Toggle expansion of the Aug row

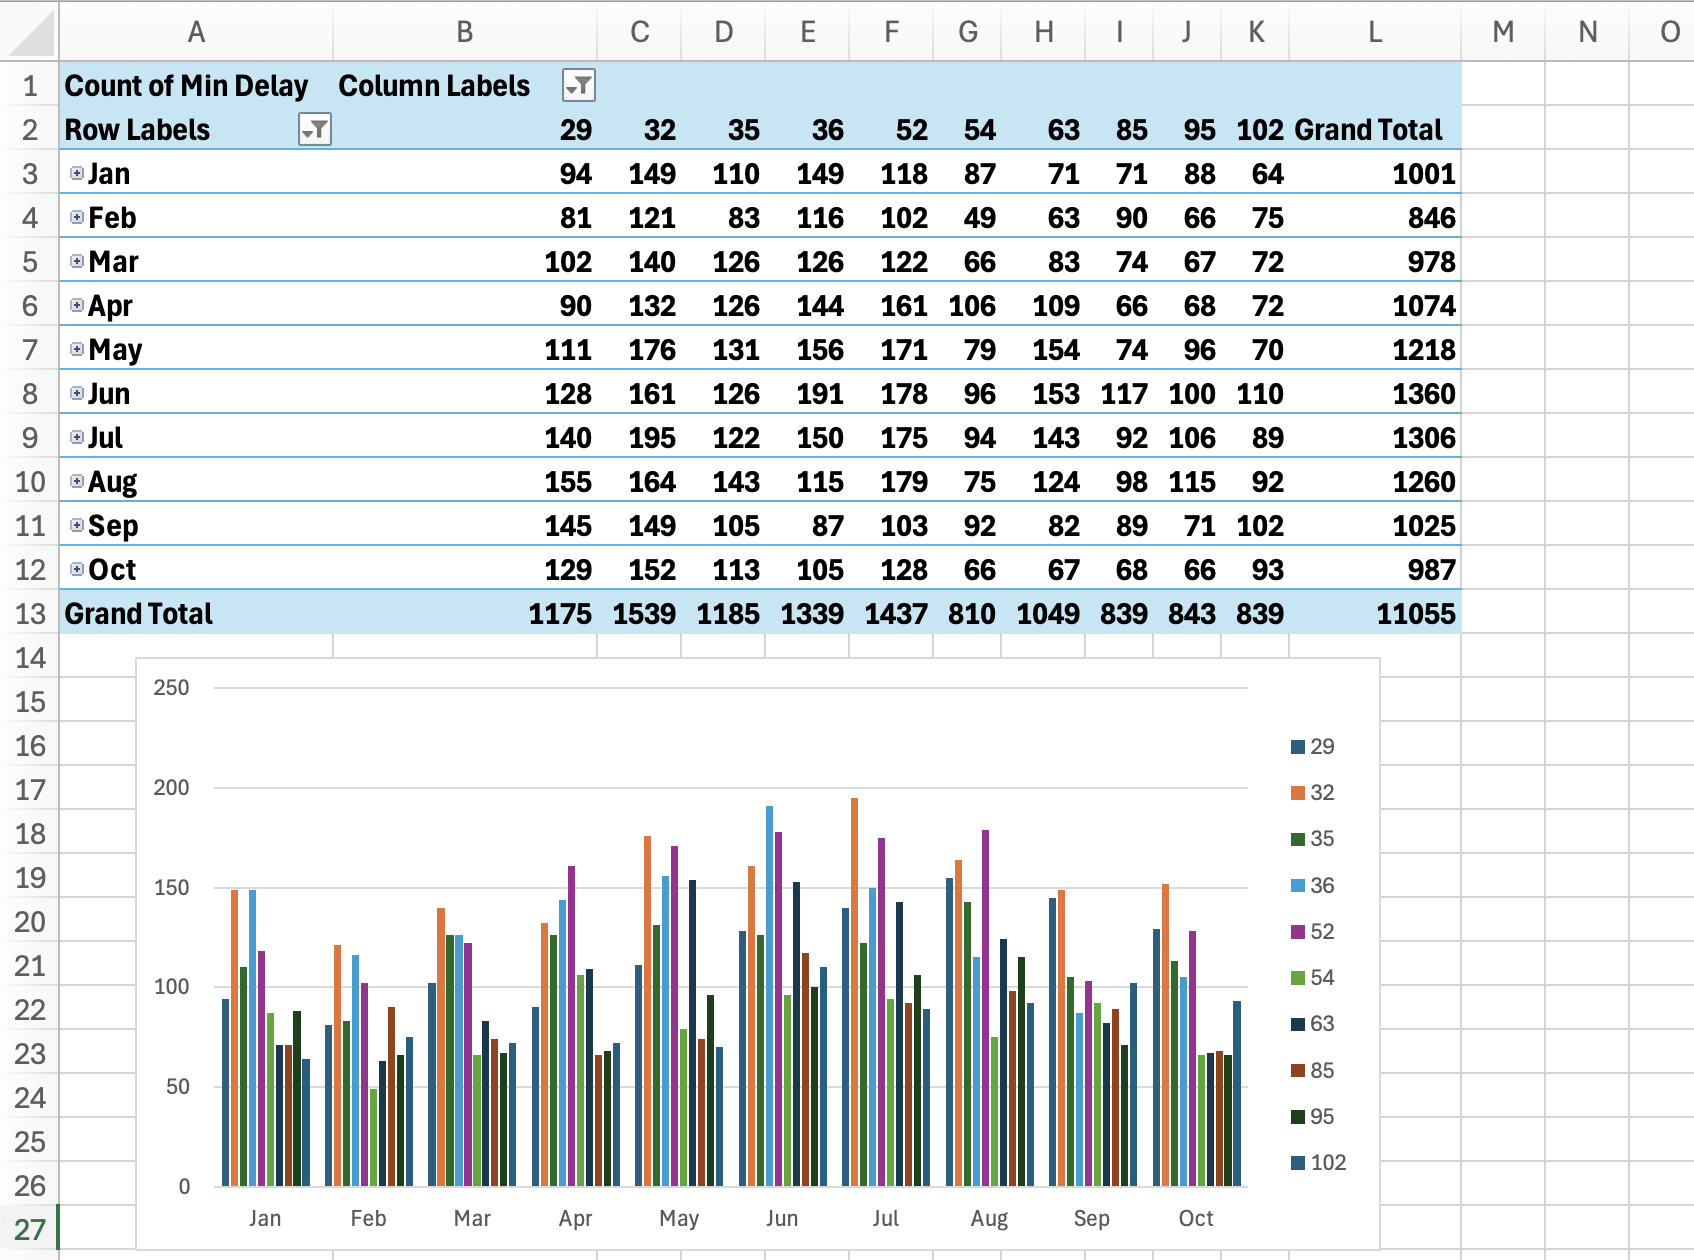click(77, 481)
